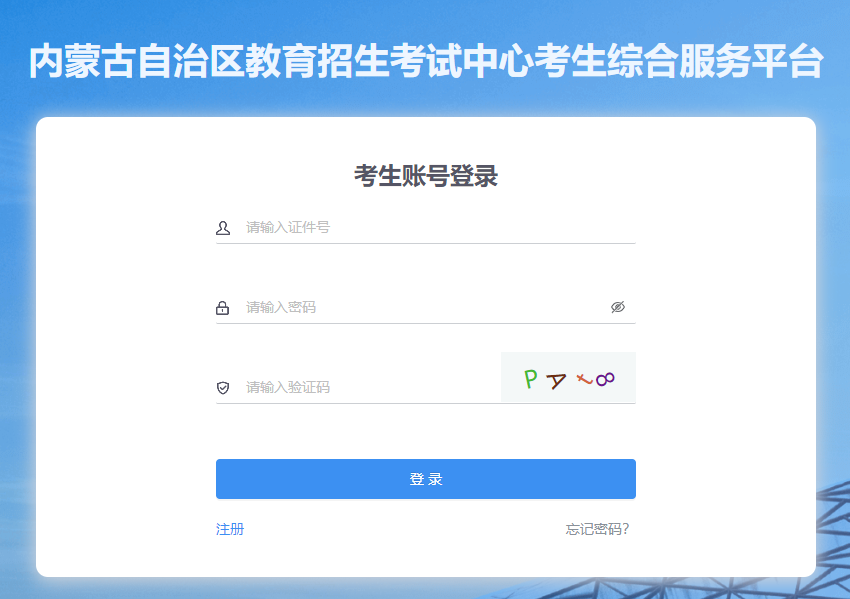Toggle password visibility with the eye icon
850x599 pixels.
618,307
